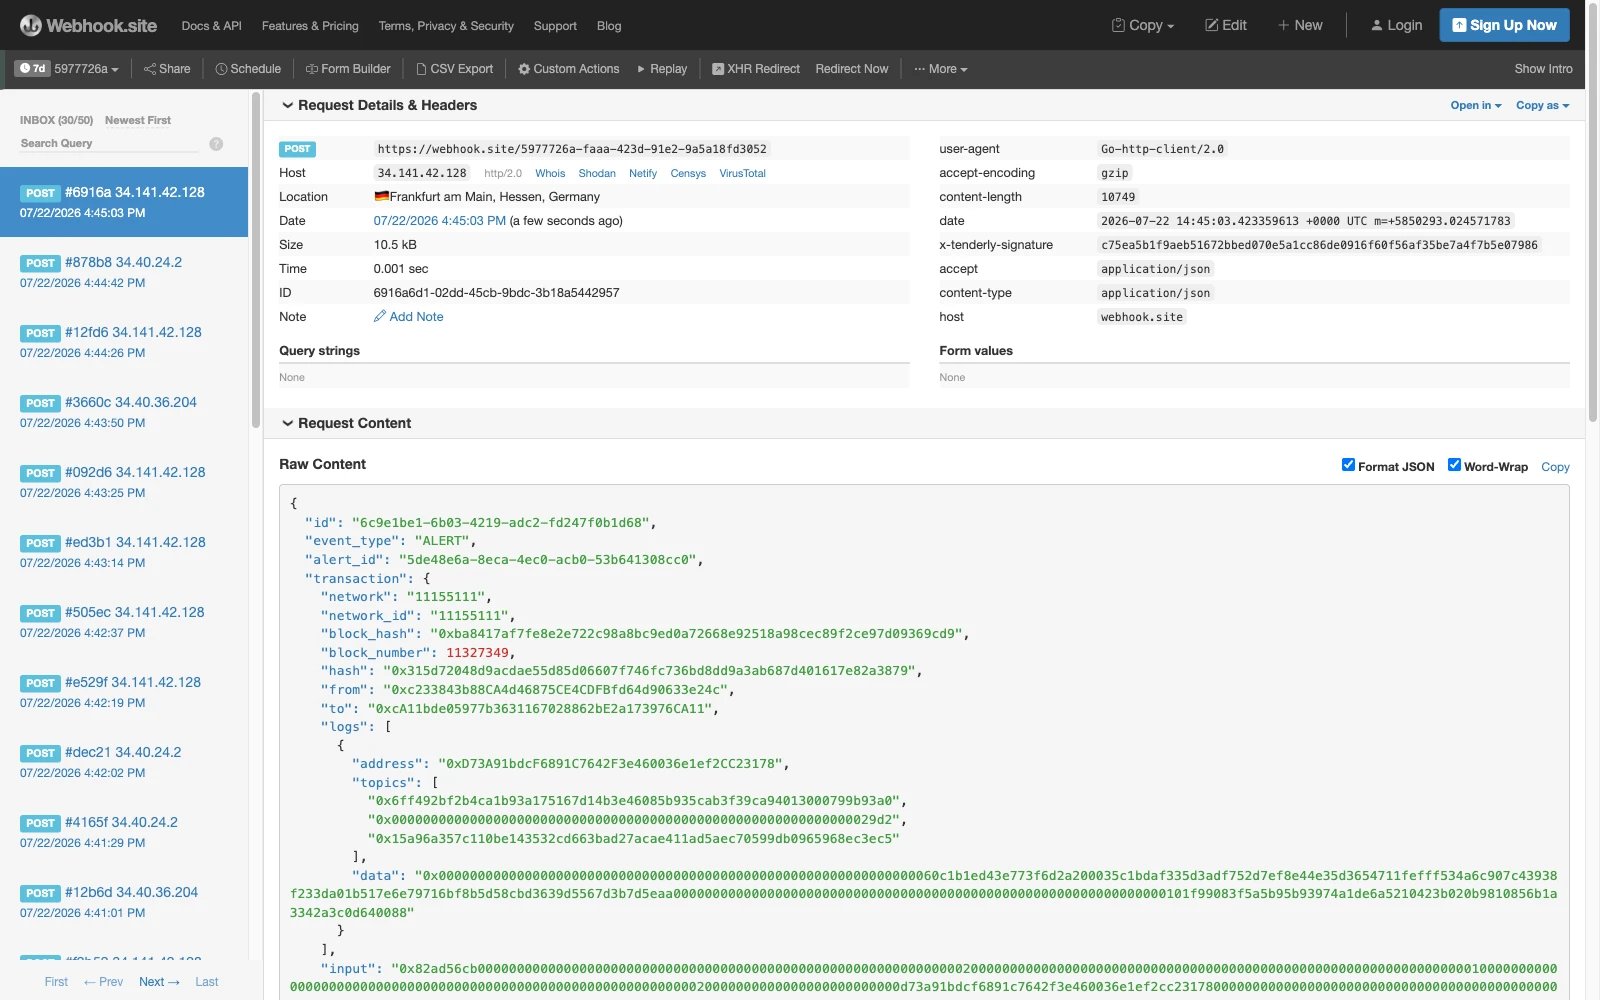Expand the More dropdown menu
This screenshot has height=1000, width=1600.
941,69
